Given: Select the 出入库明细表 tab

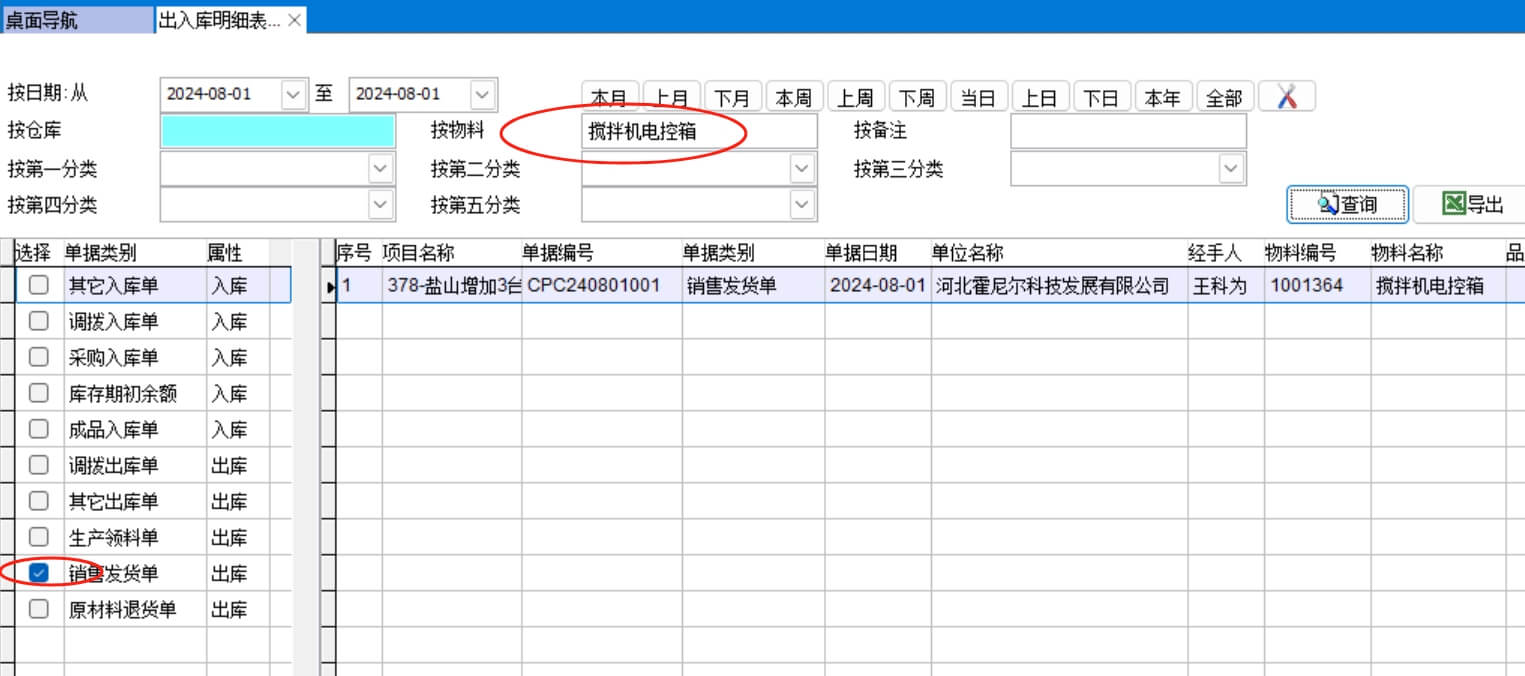Looking at the screenshot, I should [219, 21].
